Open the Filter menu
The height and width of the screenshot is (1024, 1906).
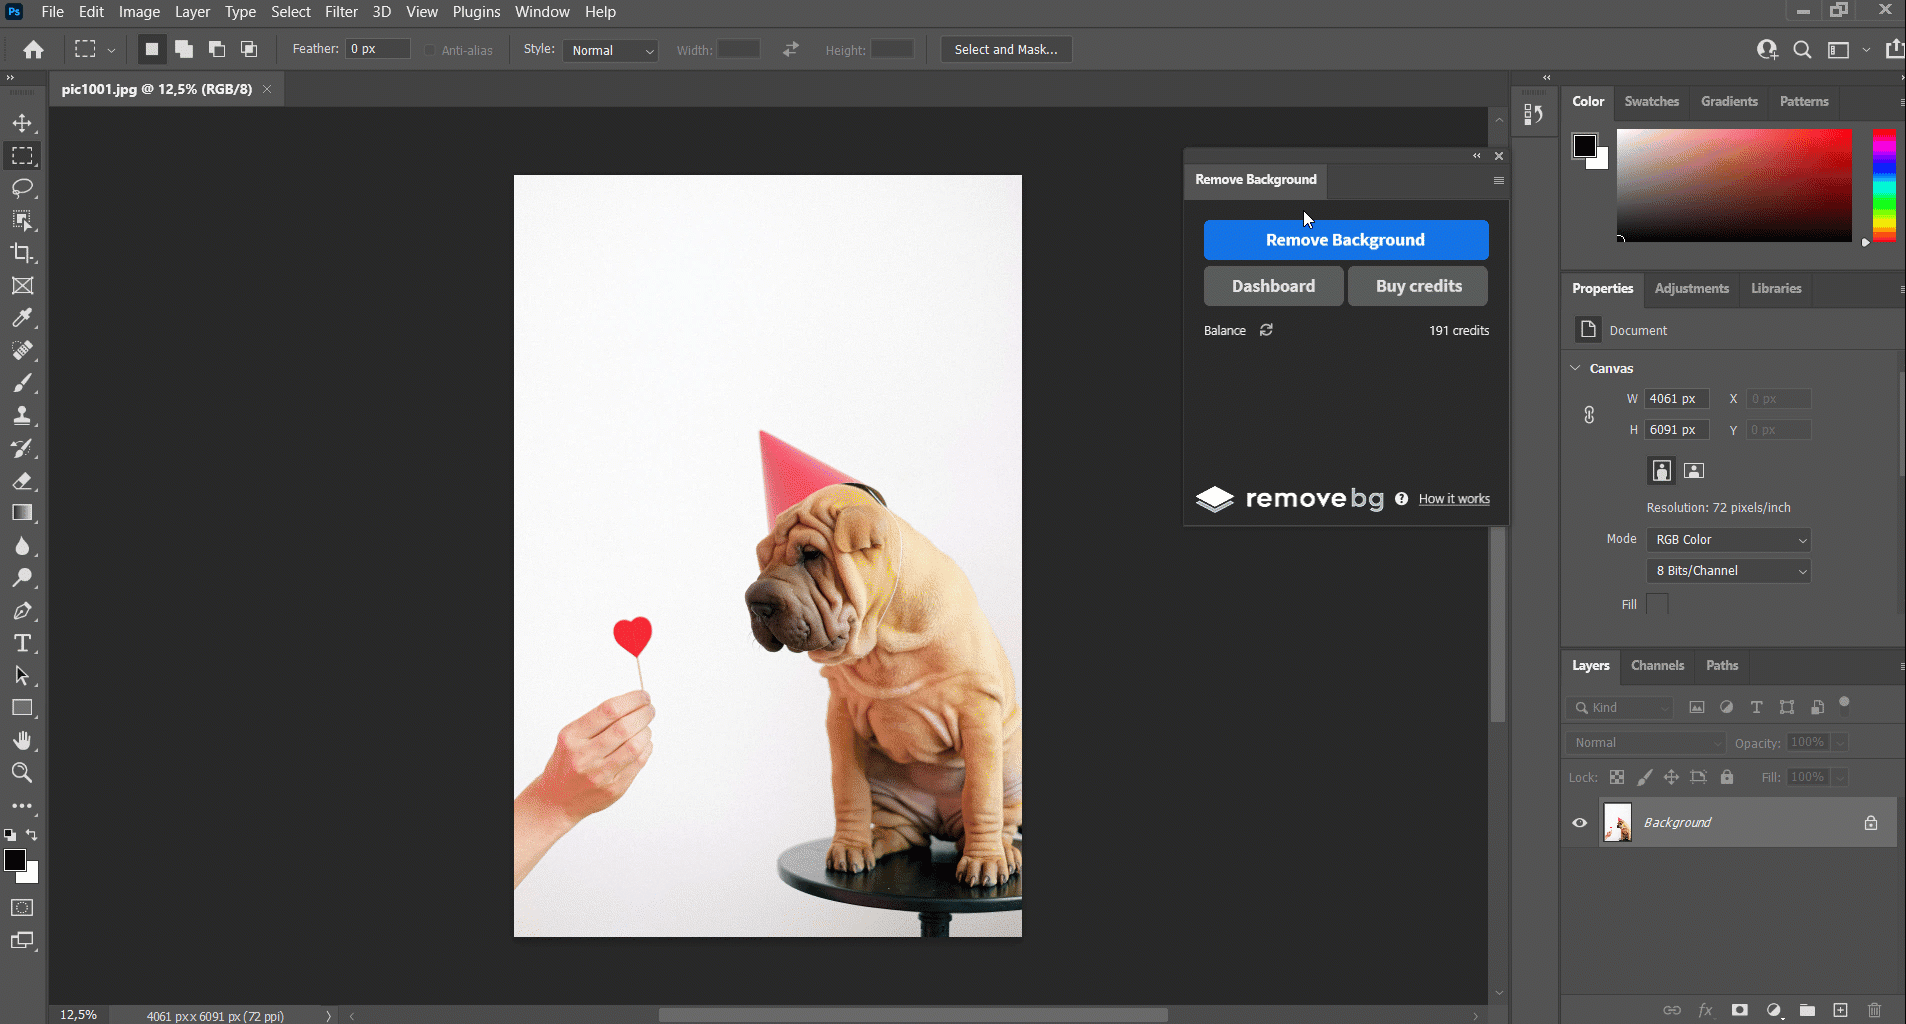[341, 12]
